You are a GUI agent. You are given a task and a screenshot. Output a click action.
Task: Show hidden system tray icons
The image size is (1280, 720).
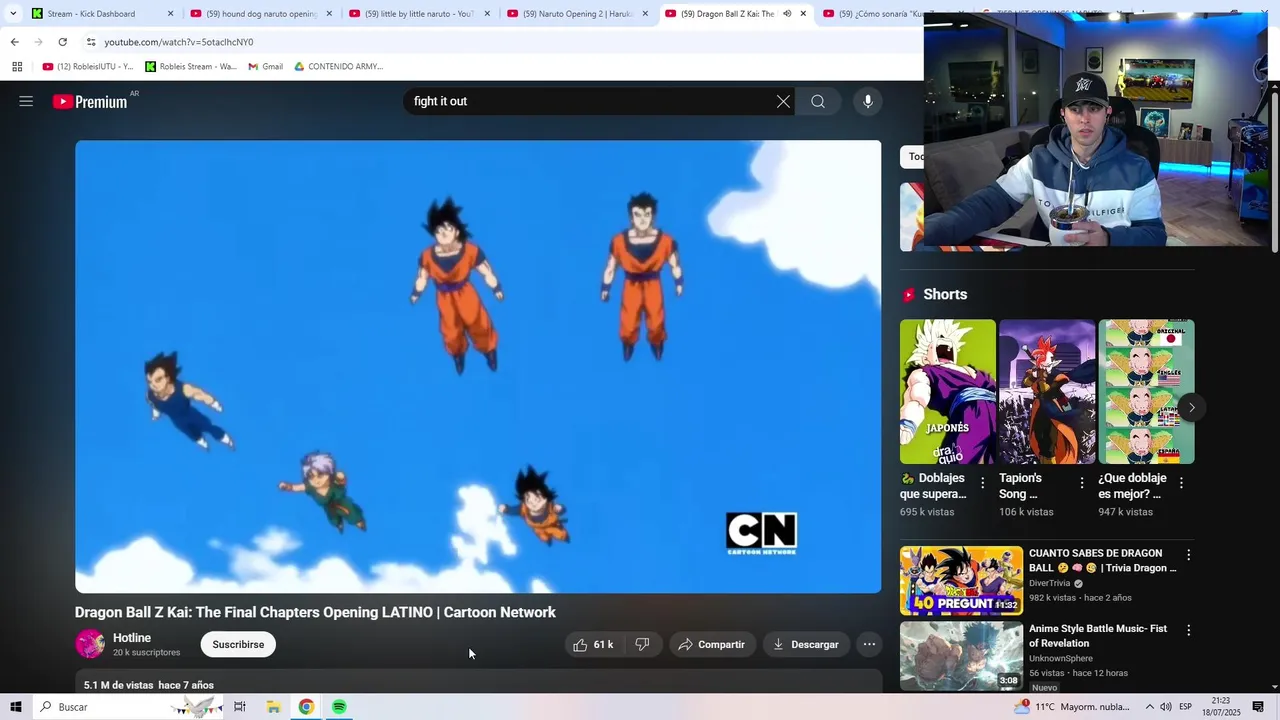tap(1149, 707)
